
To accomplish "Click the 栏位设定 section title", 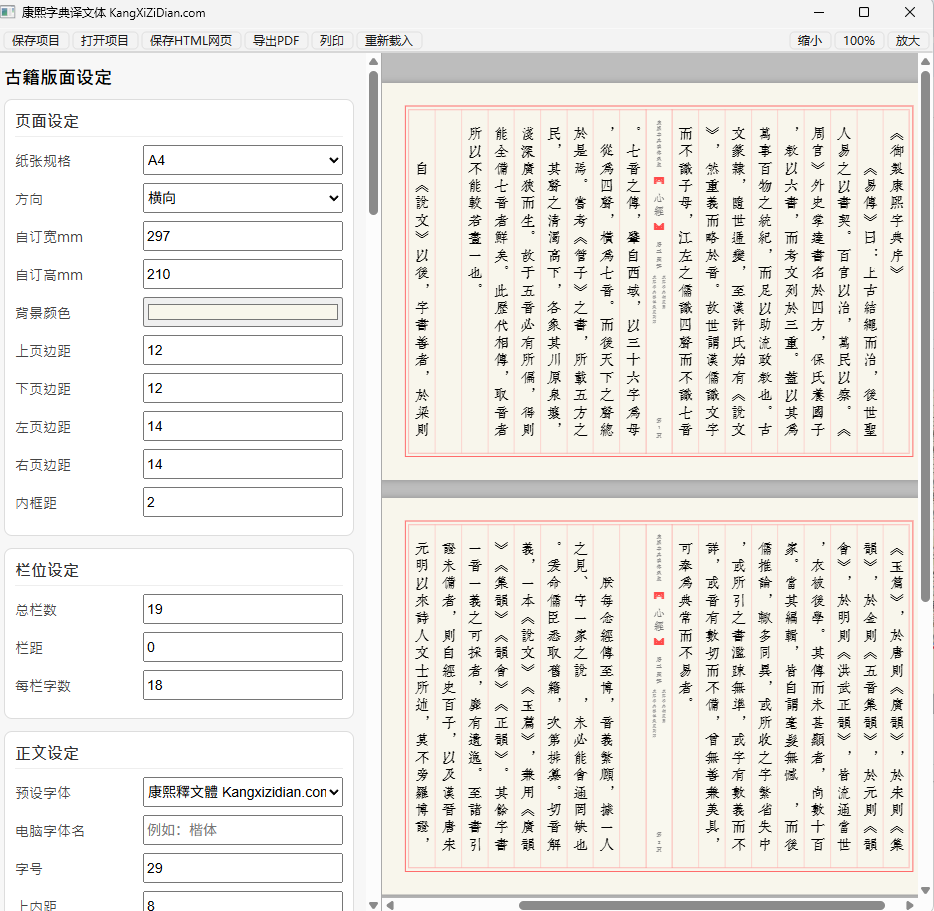I will [x=47, y=571].
